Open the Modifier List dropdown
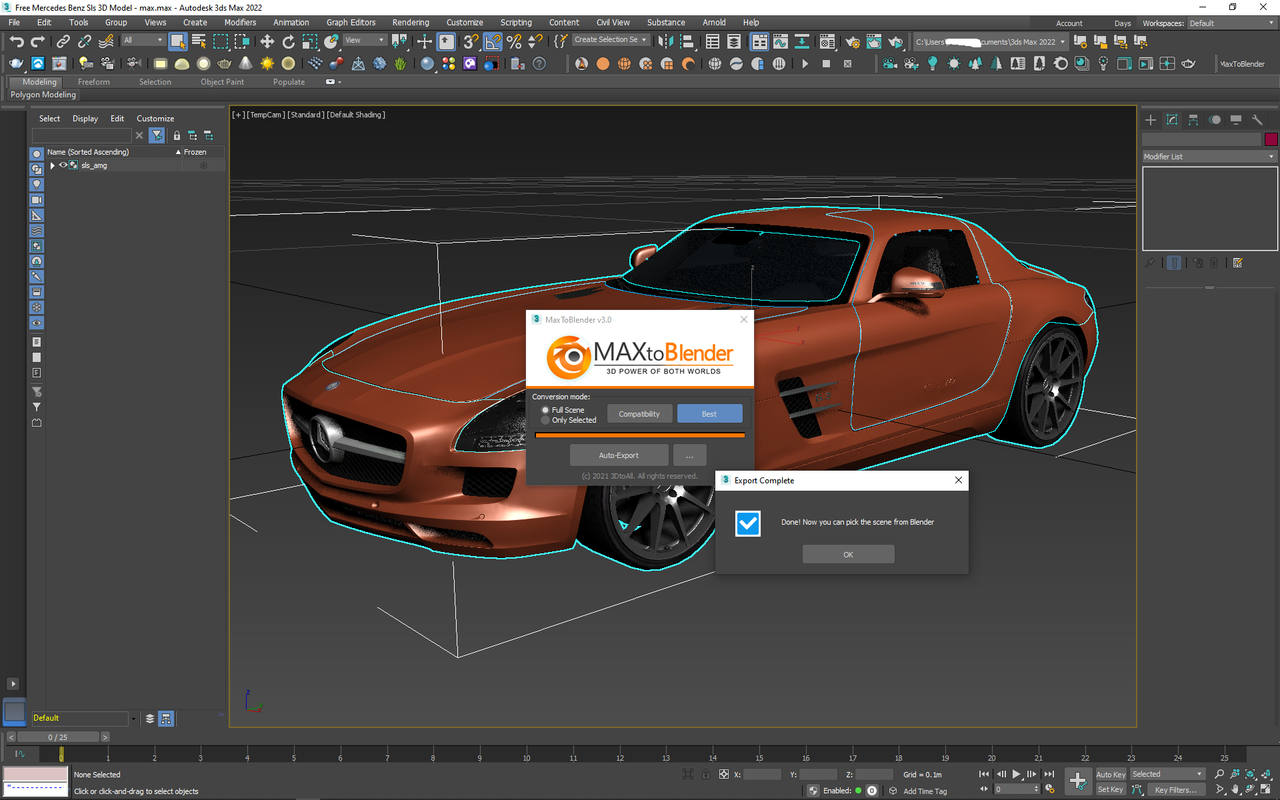 coord(1208,156)
